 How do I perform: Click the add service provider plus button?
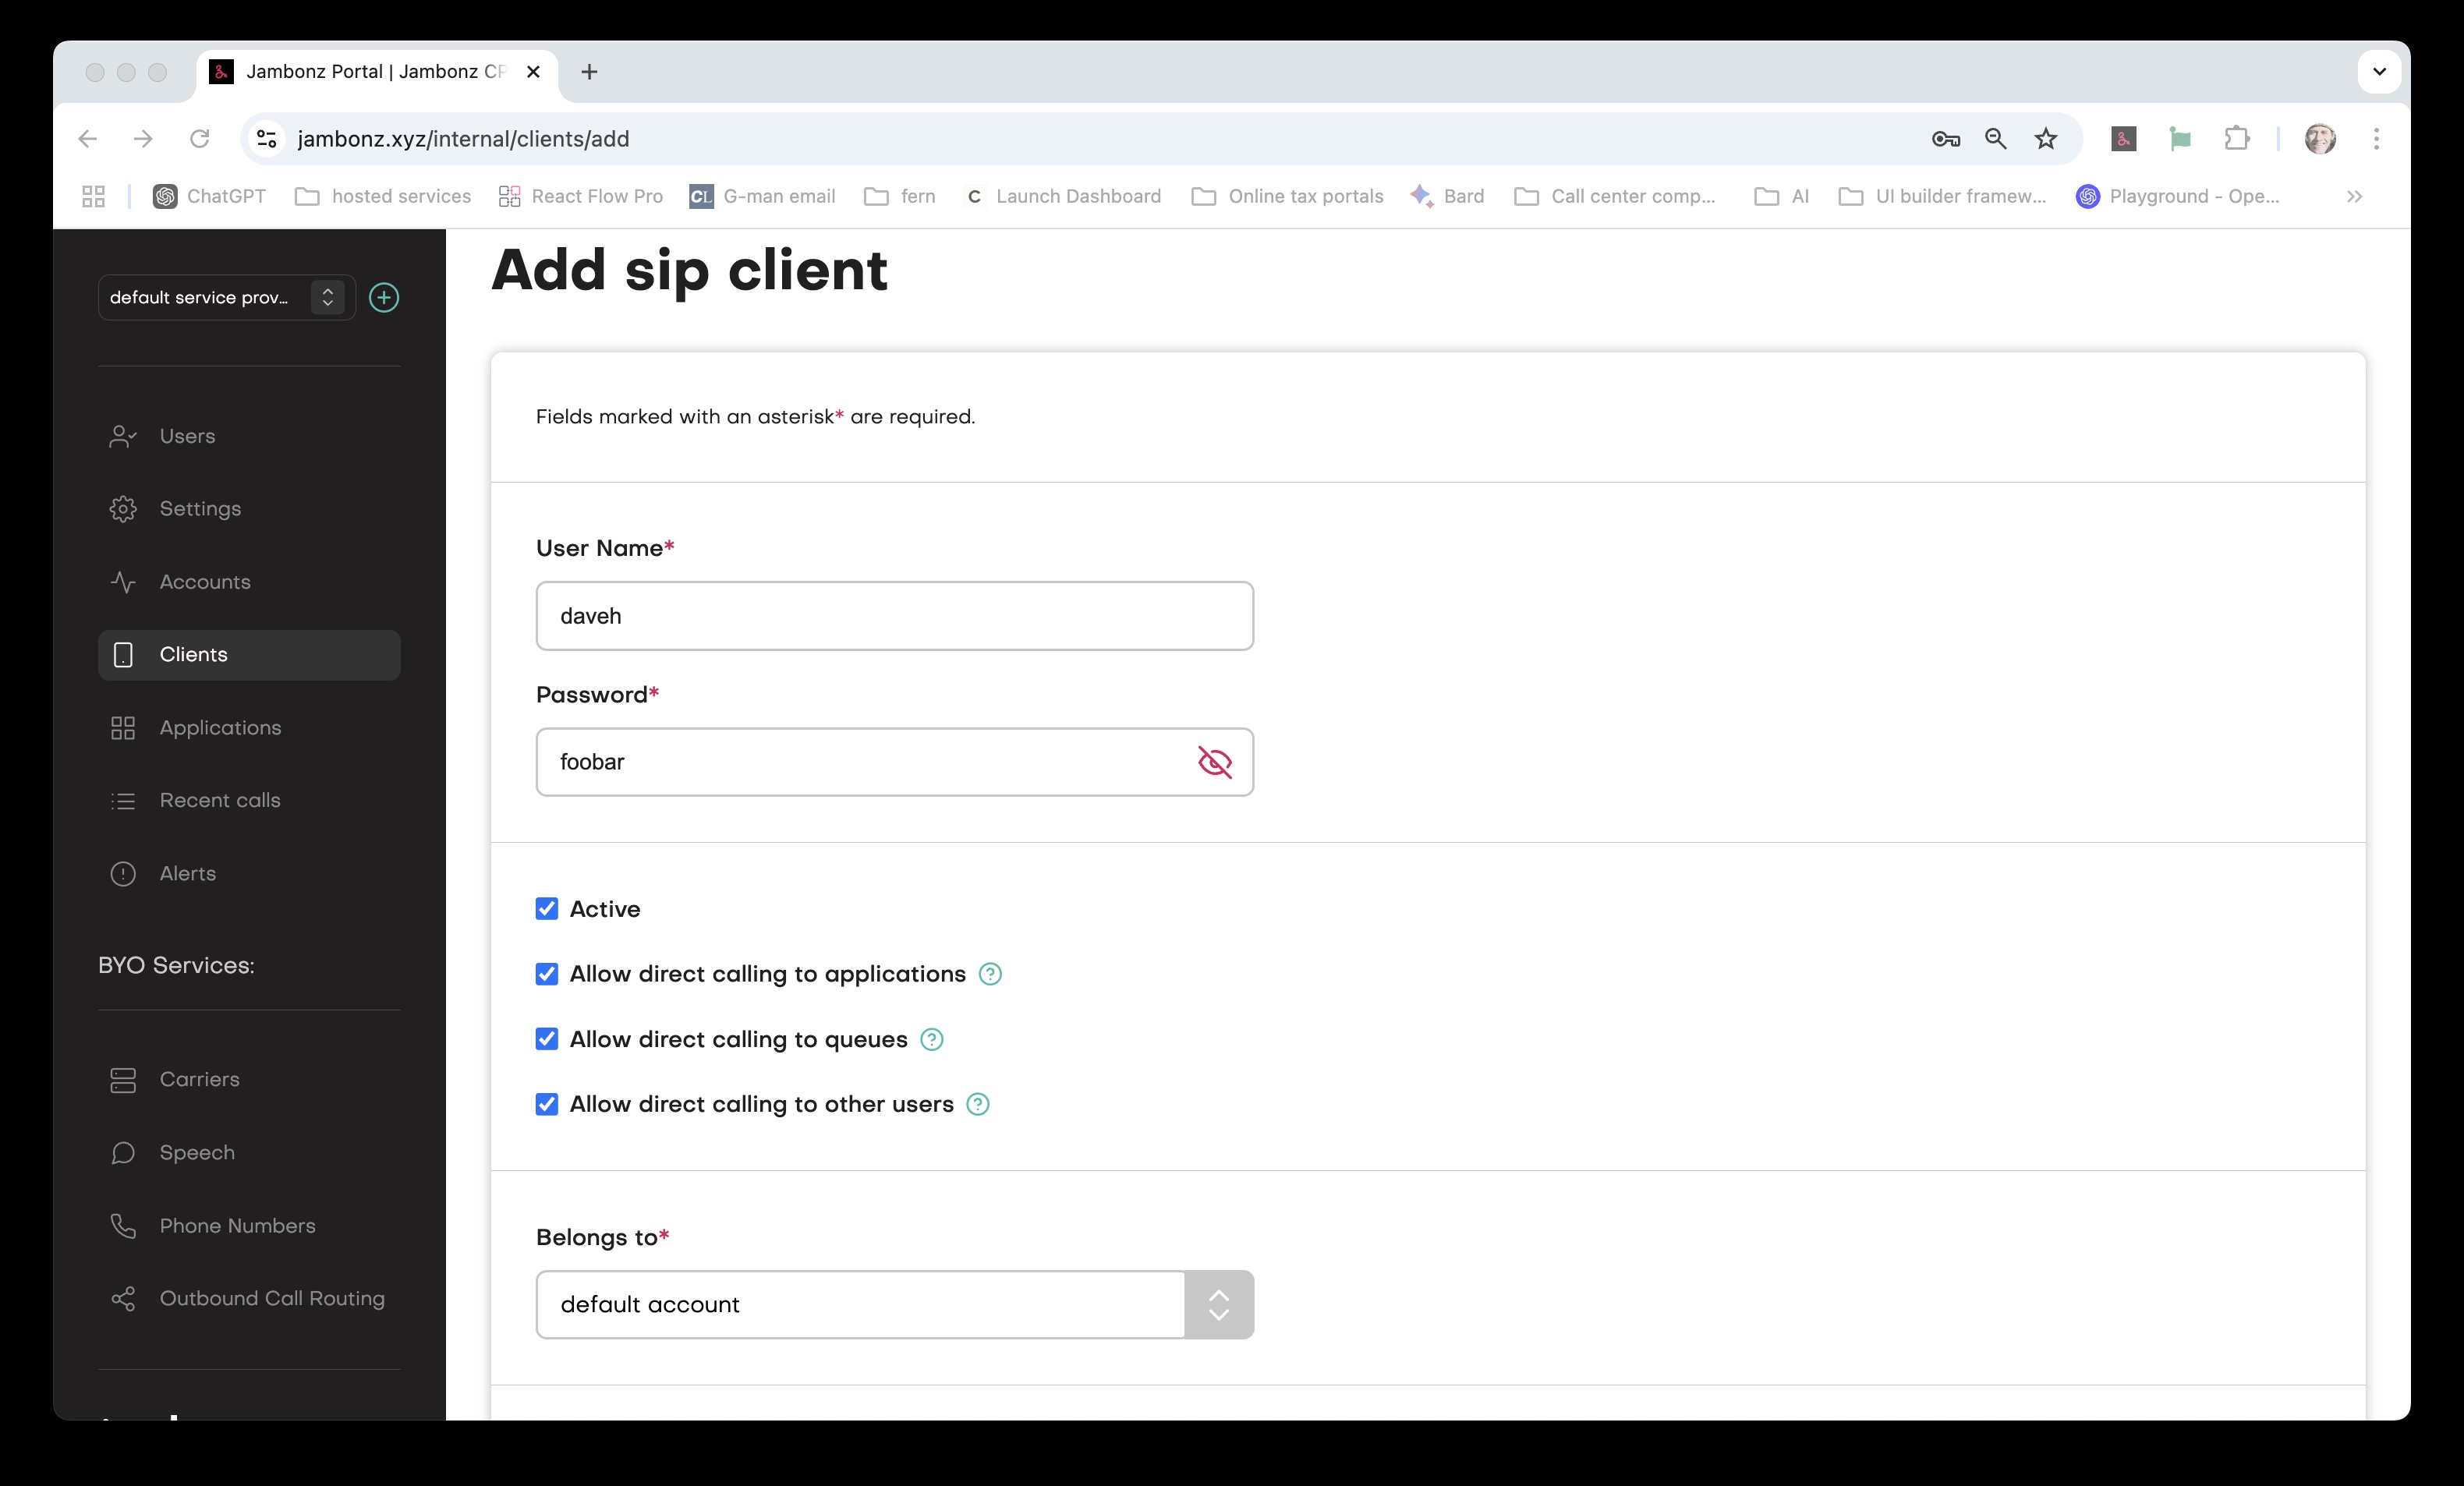[384, 297]
